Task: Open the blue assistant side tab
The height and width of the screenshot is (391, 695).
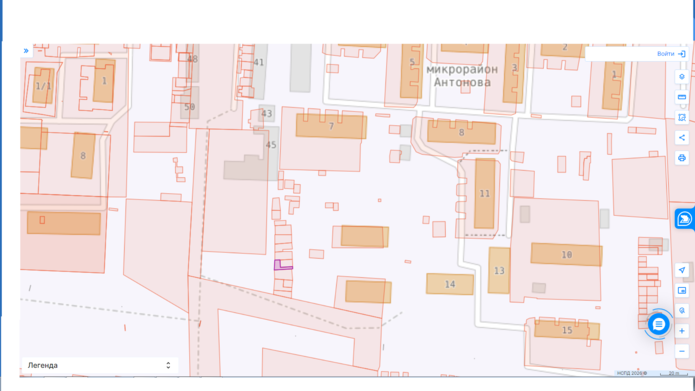Action: [684, 219]
